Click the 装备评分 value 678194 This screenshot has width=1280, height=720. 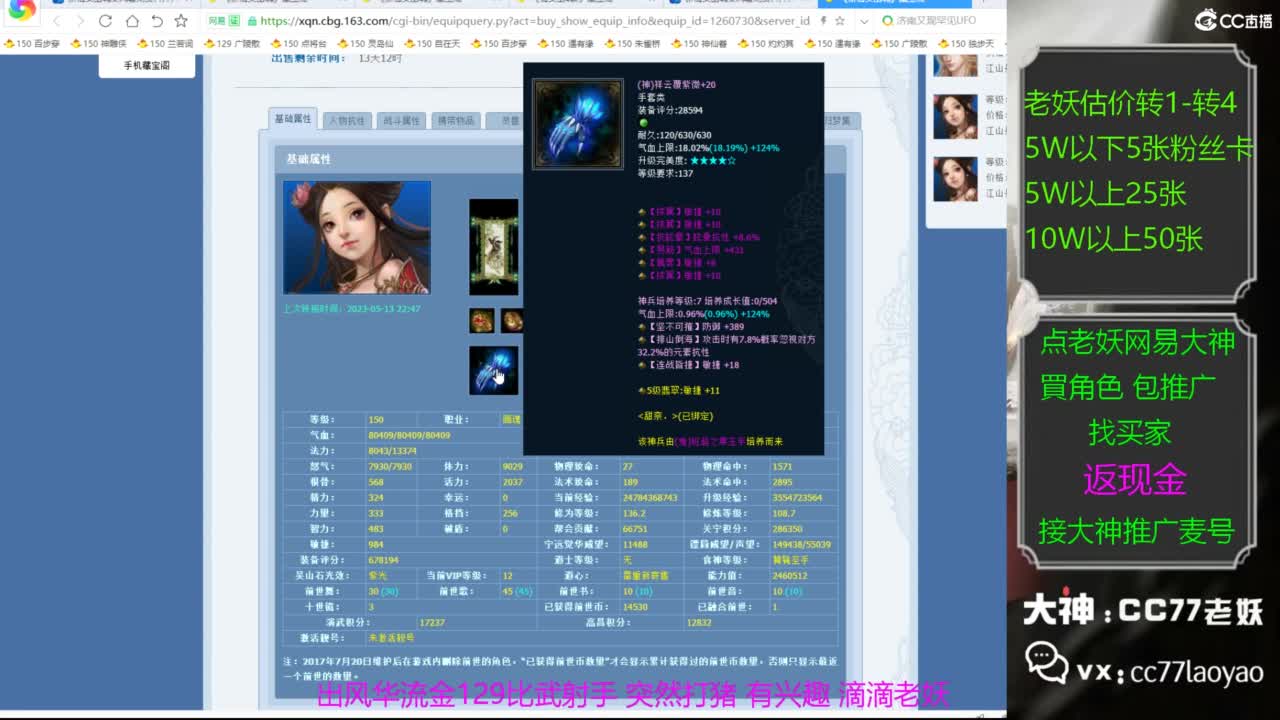pos(384,560)
